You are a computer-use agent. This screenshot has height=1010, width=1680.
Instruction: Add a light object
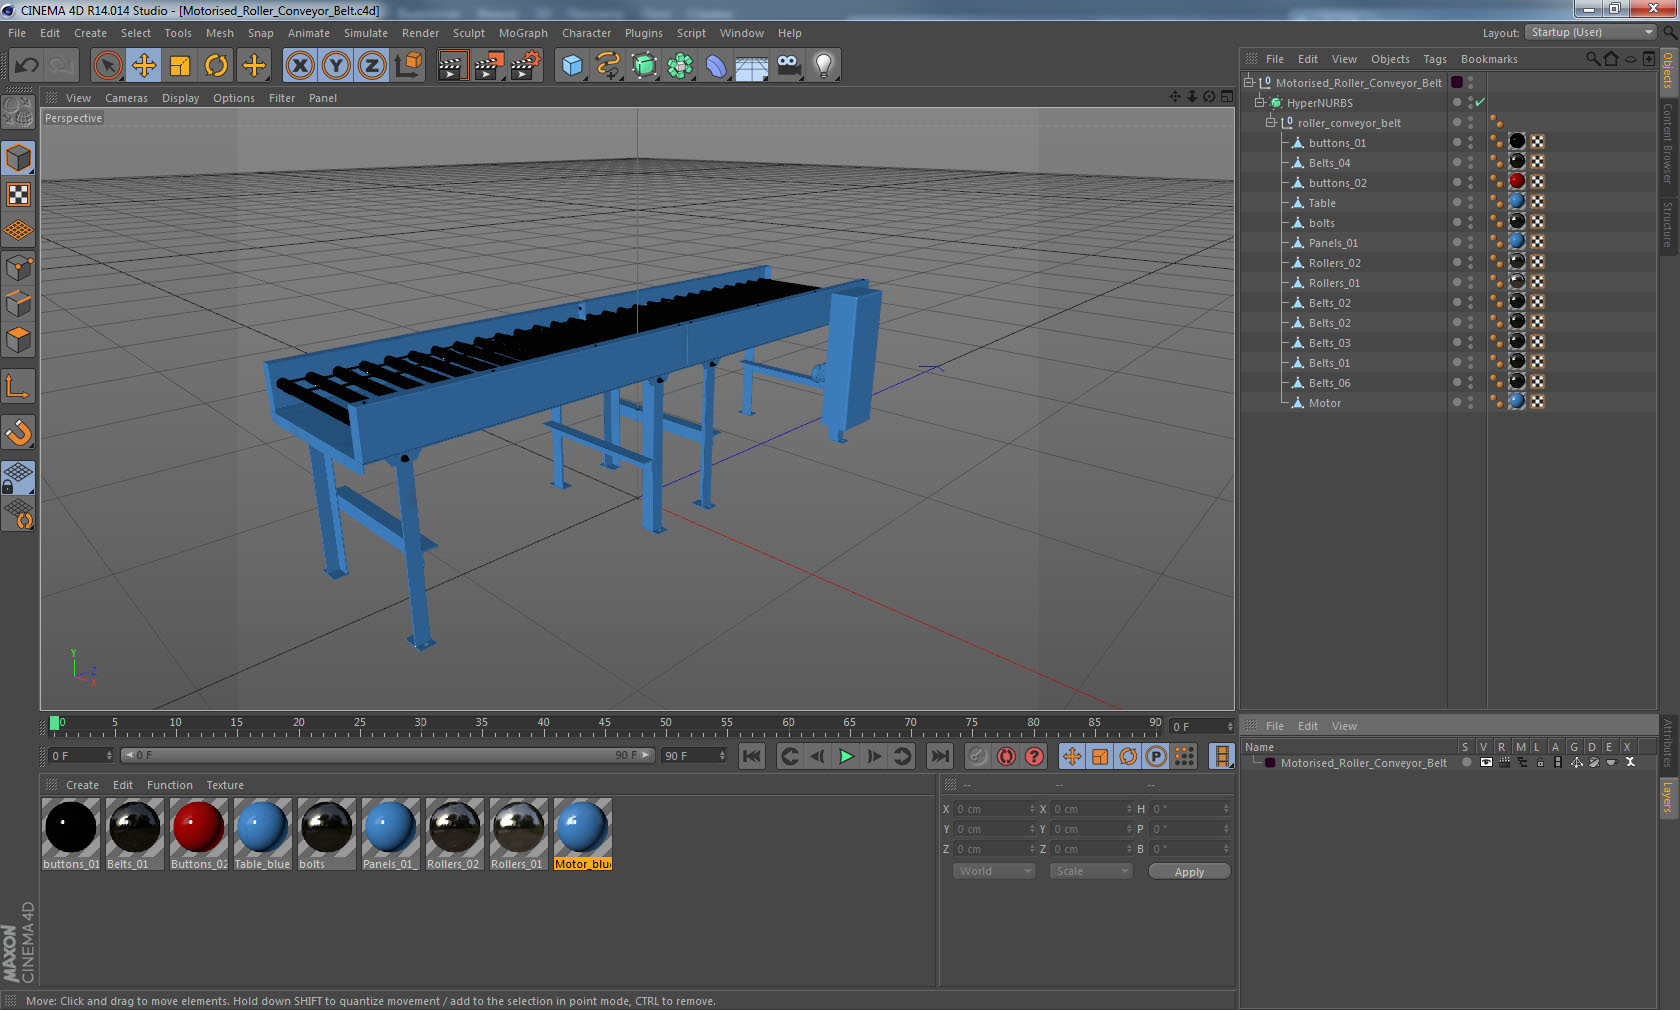coord(824,66)
